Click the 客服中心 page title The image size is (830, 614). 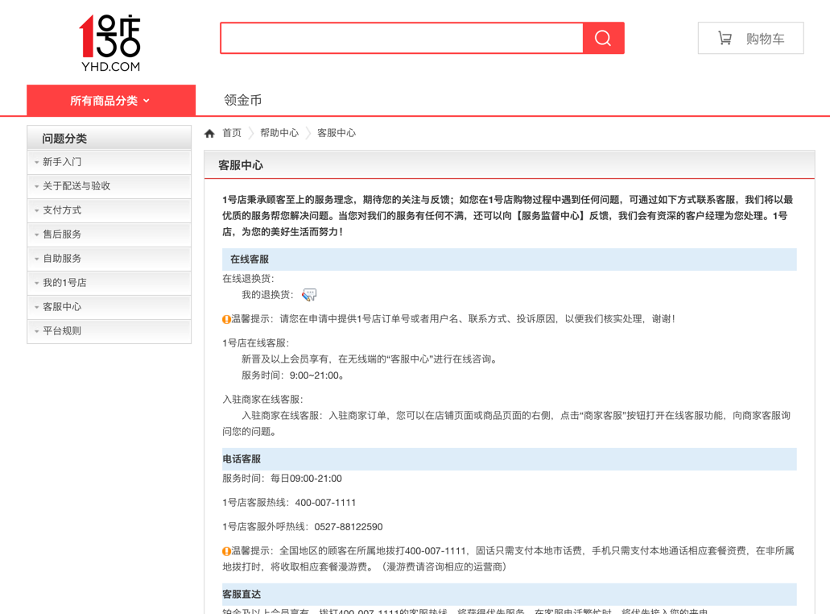[x=241, y=165]
